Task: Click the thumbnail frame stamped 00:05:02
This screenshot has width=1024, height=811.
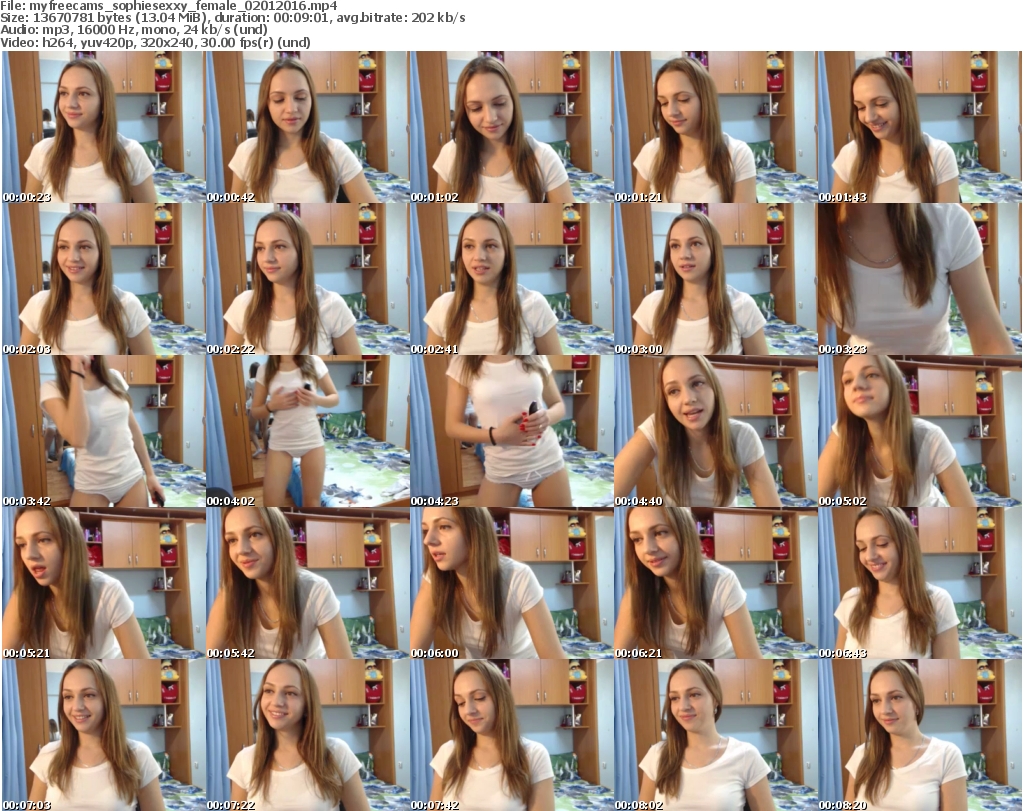Action: [x=920, y=431]
